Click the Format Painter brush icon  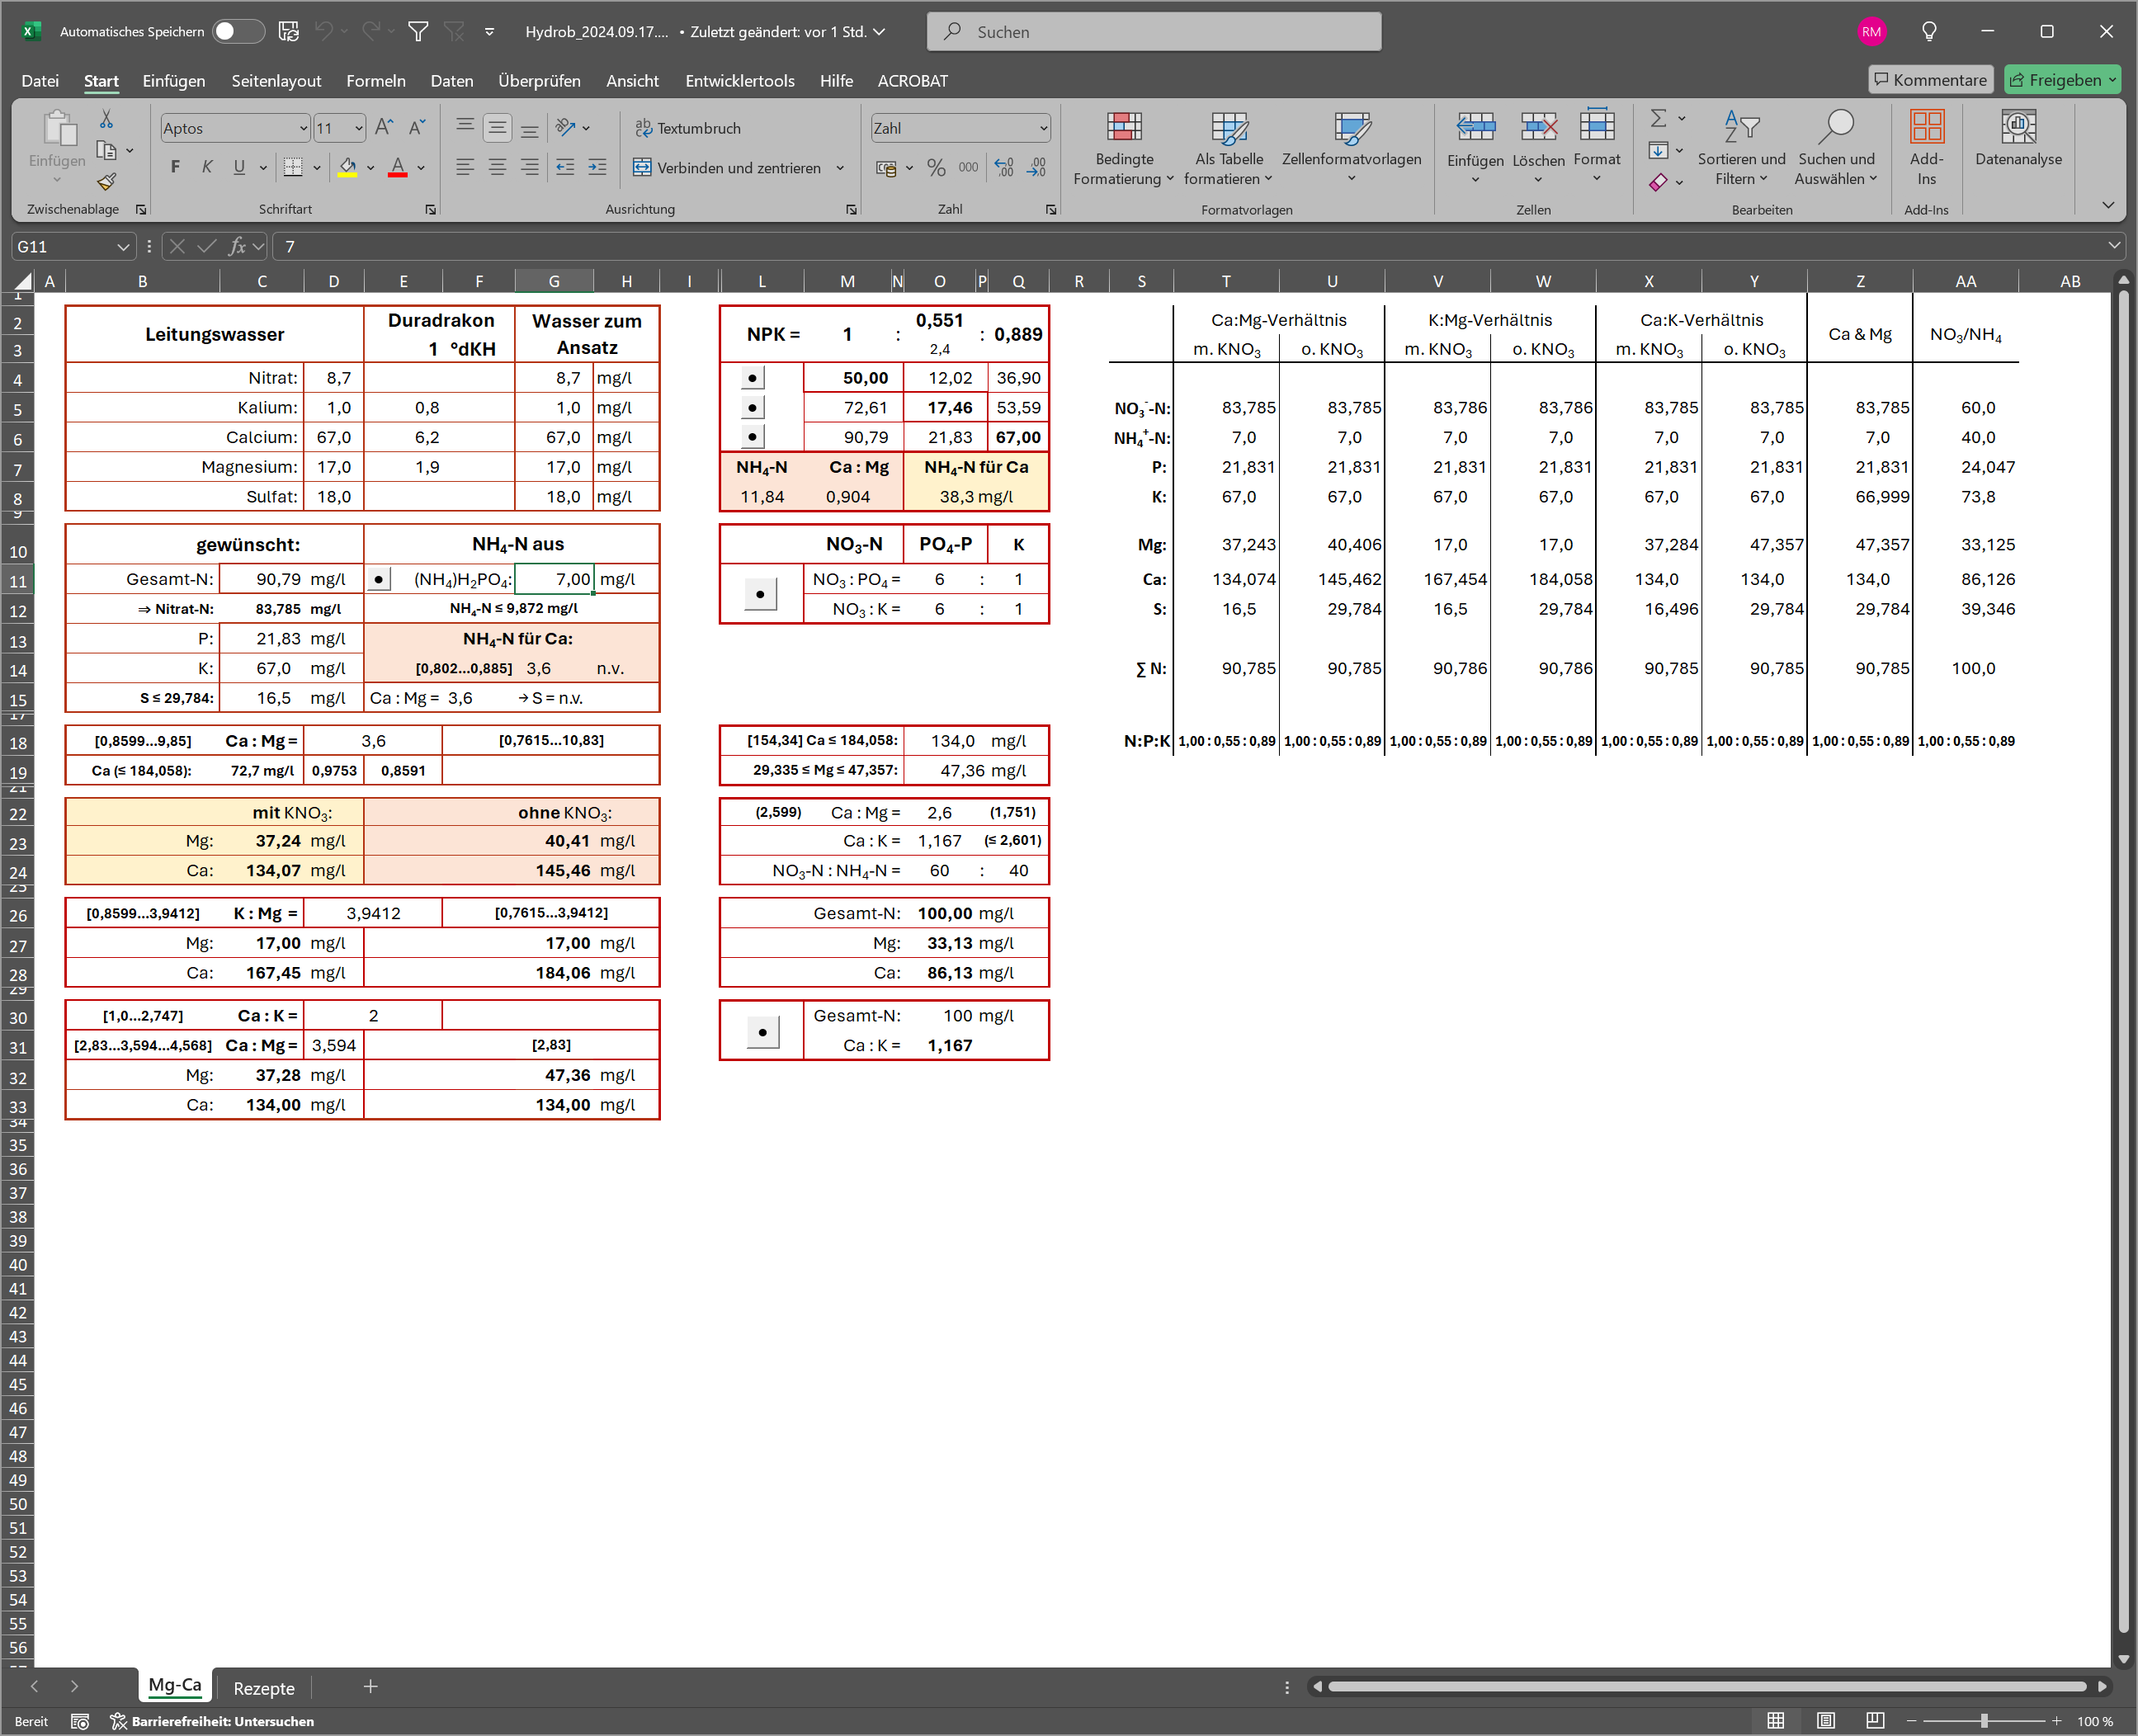coord(106,182)
